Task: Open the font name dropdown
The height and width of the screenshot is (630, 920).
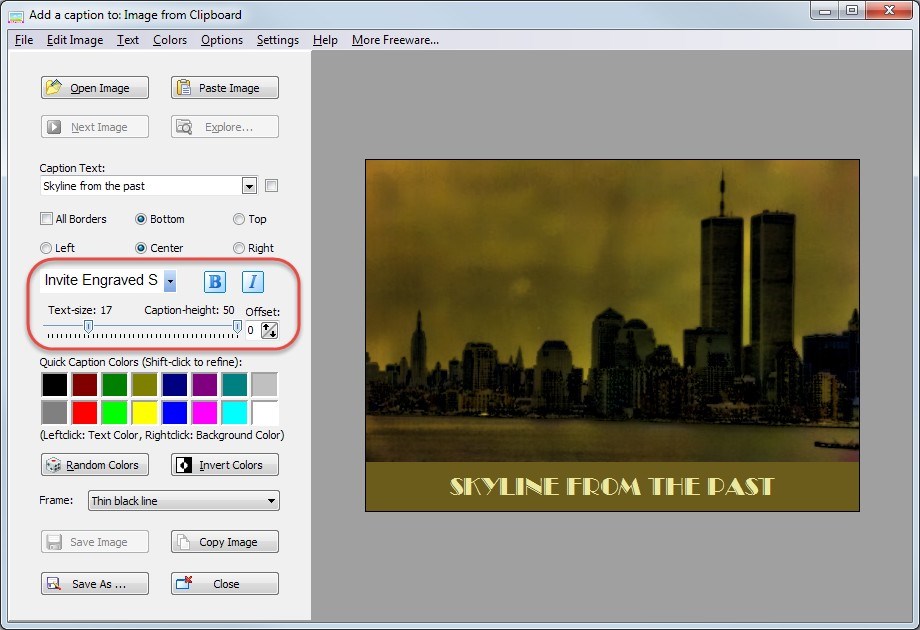Action: (170, 282)
